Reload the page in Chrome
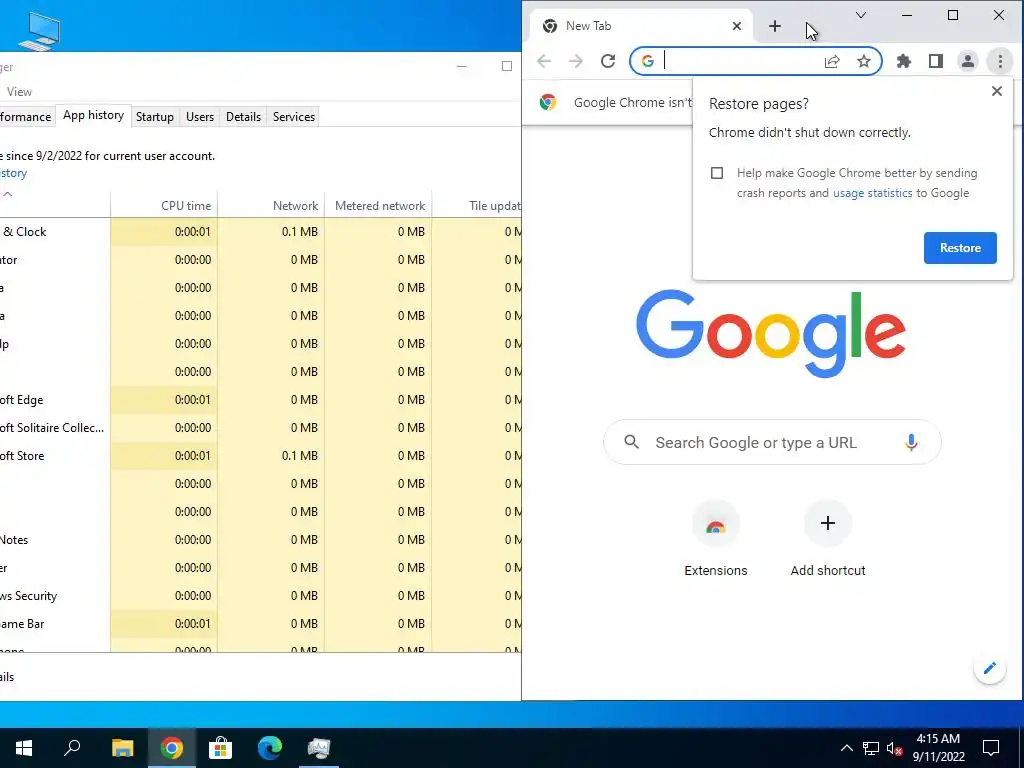Viewport: 1024px width, 768px height. coord(608,61)
